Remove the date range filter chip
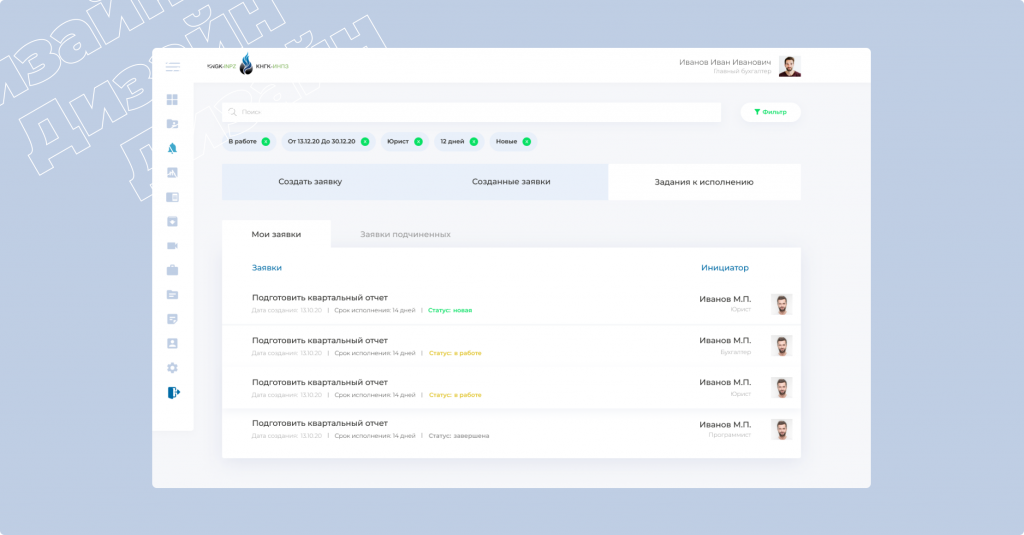Screen dimensions: 1024x535 365,141
